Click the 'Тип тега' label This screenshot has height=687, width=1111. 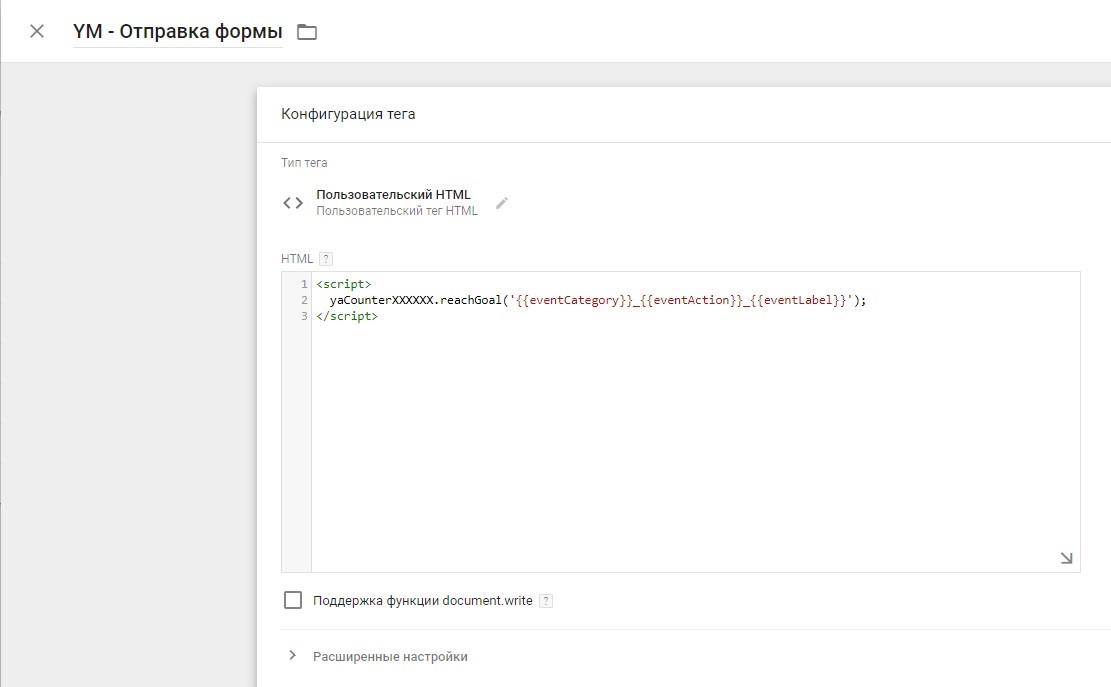(x=304, y=163)
